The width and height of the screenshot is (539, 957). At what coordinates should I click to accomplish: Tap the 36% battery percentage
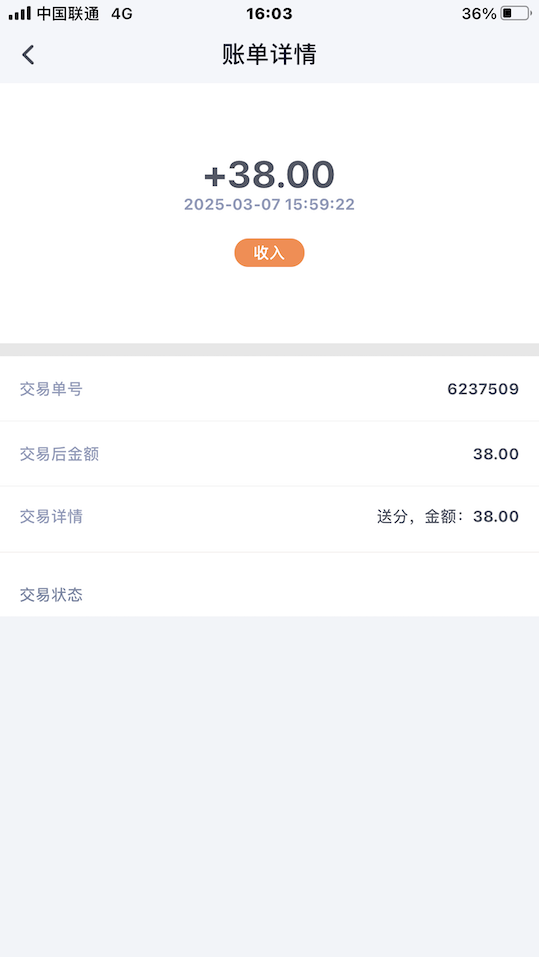pyautogui.click(x=479, y=13)
